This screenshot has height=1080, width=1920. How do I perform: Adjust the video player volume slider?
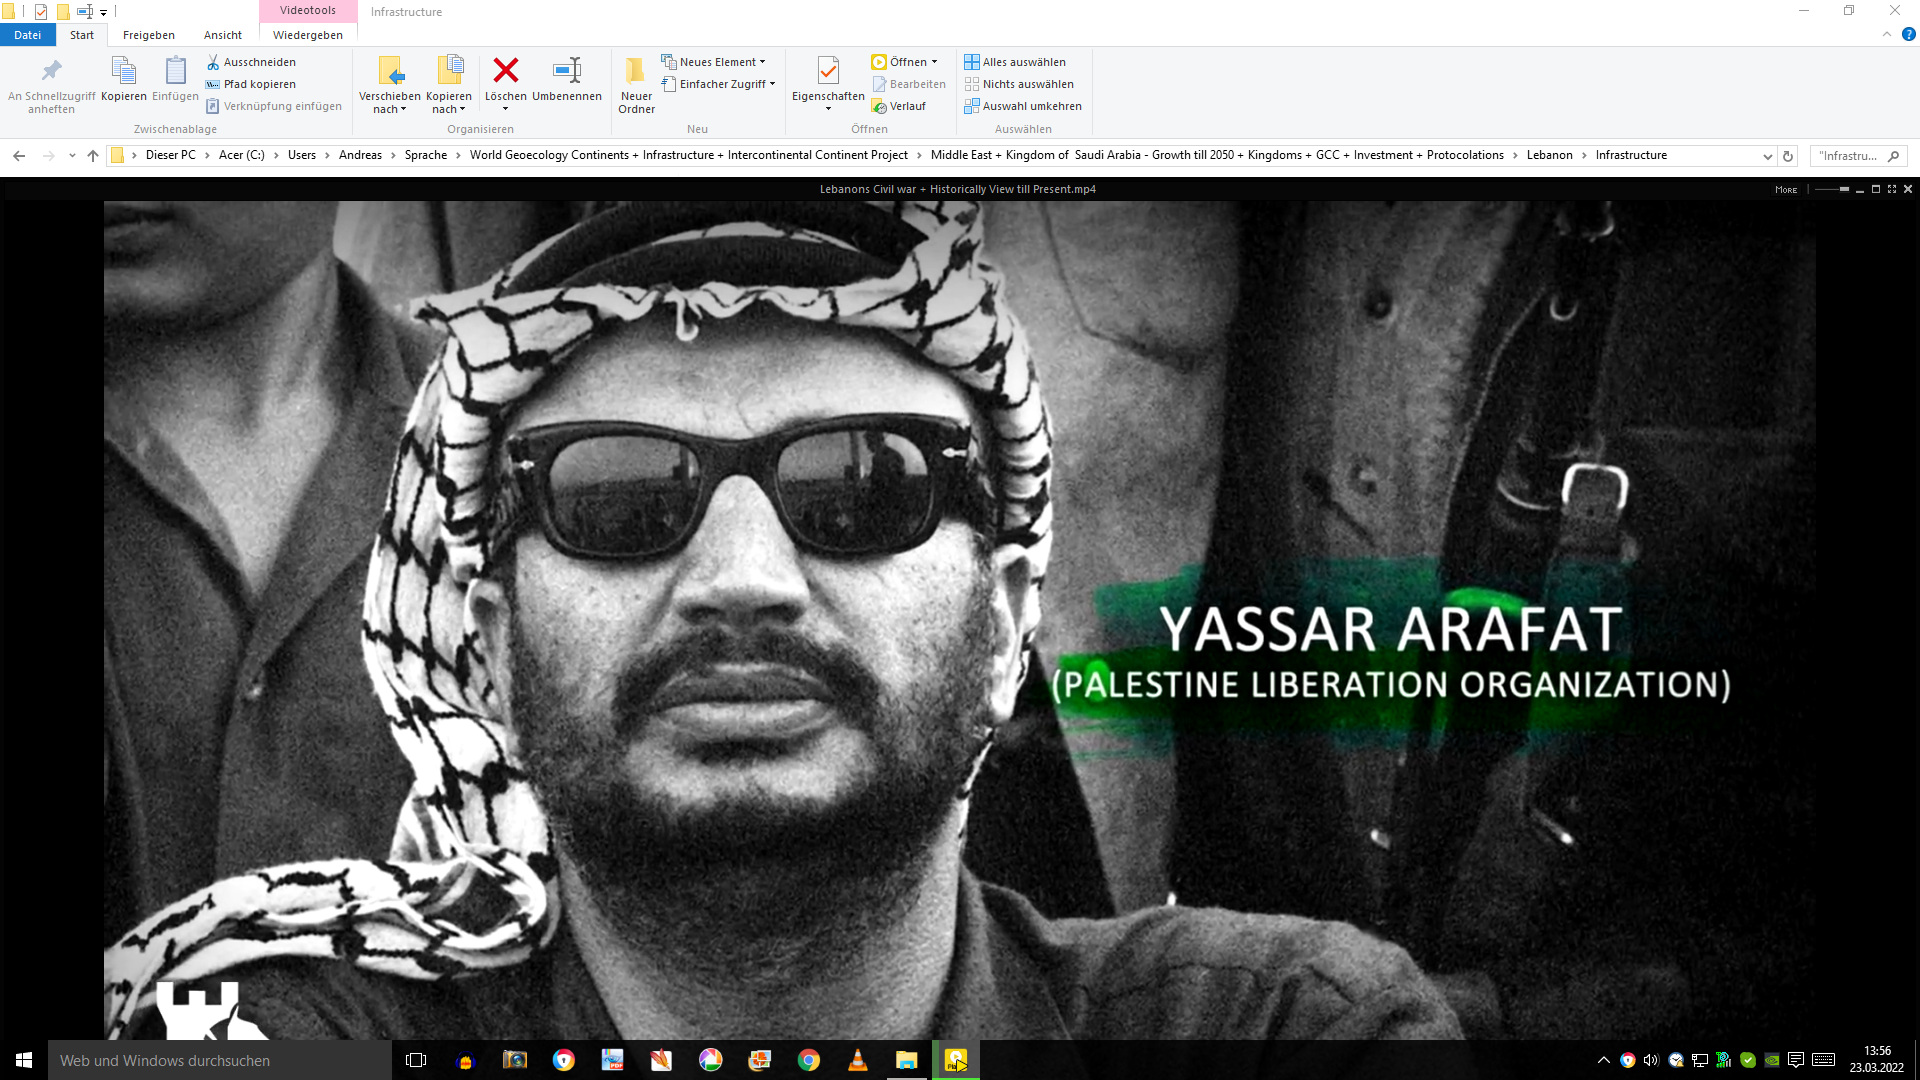click(1832, 189)
